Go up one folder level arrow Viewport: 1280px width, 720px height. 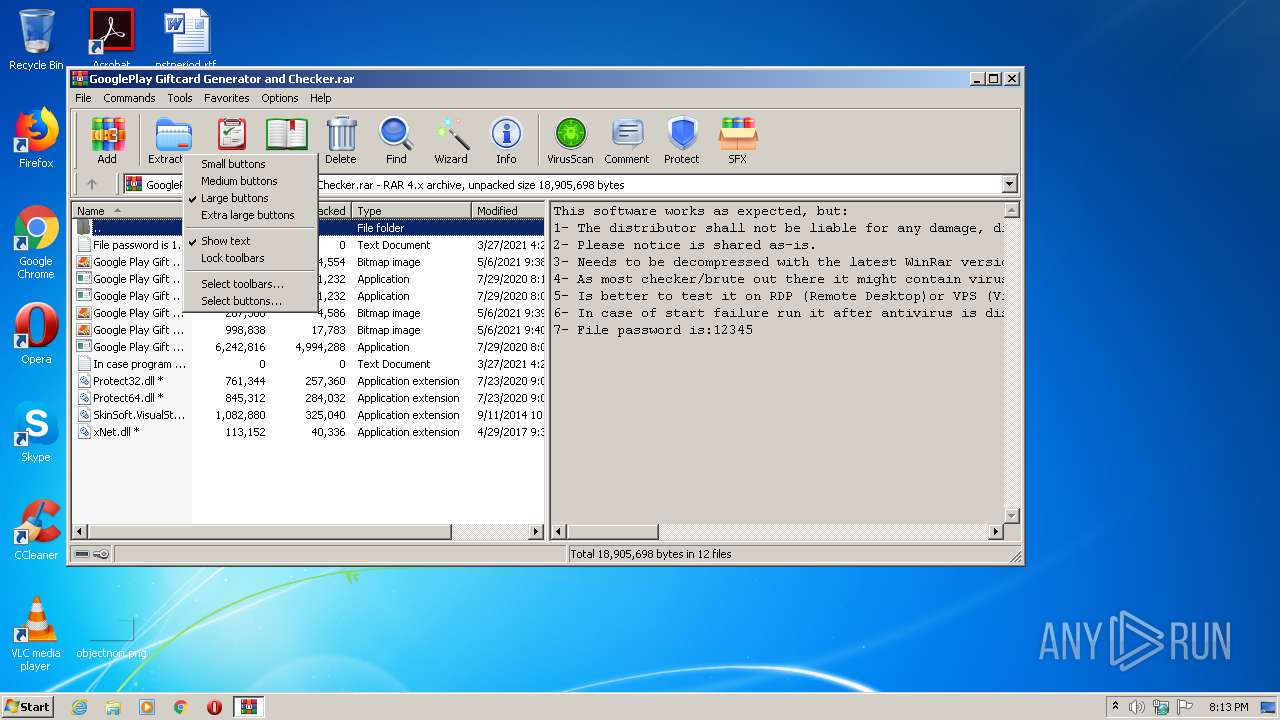pyautogui.click(x=92, y=184)
